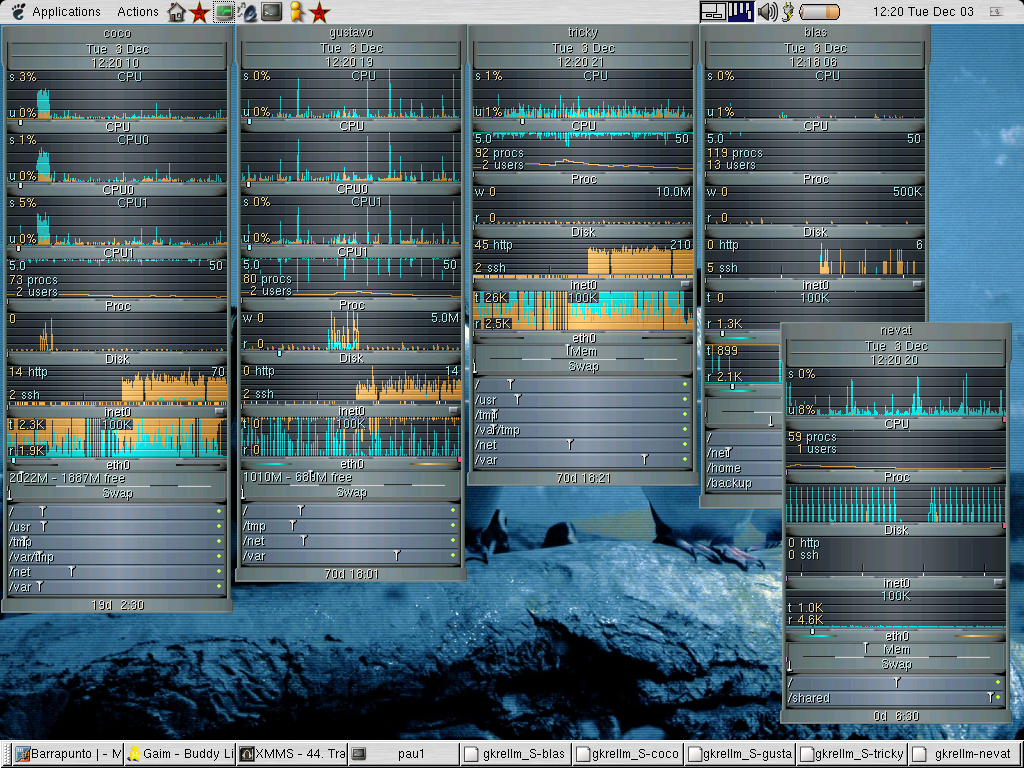Click the /net filesystem row in gustavo

tap(351, 541)
